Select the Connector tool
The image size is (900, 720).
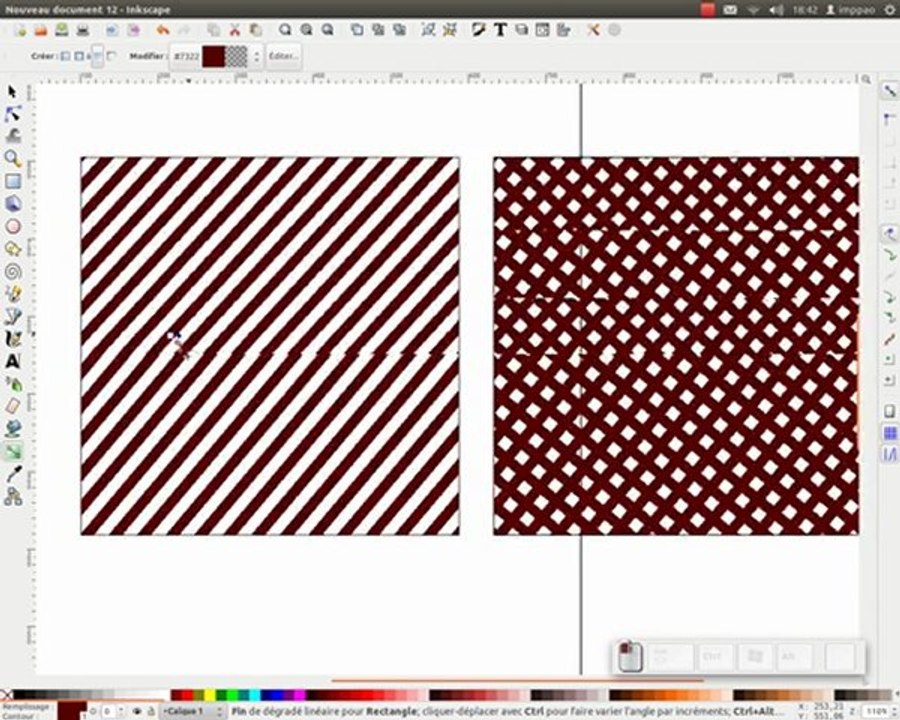coord(13,496)
